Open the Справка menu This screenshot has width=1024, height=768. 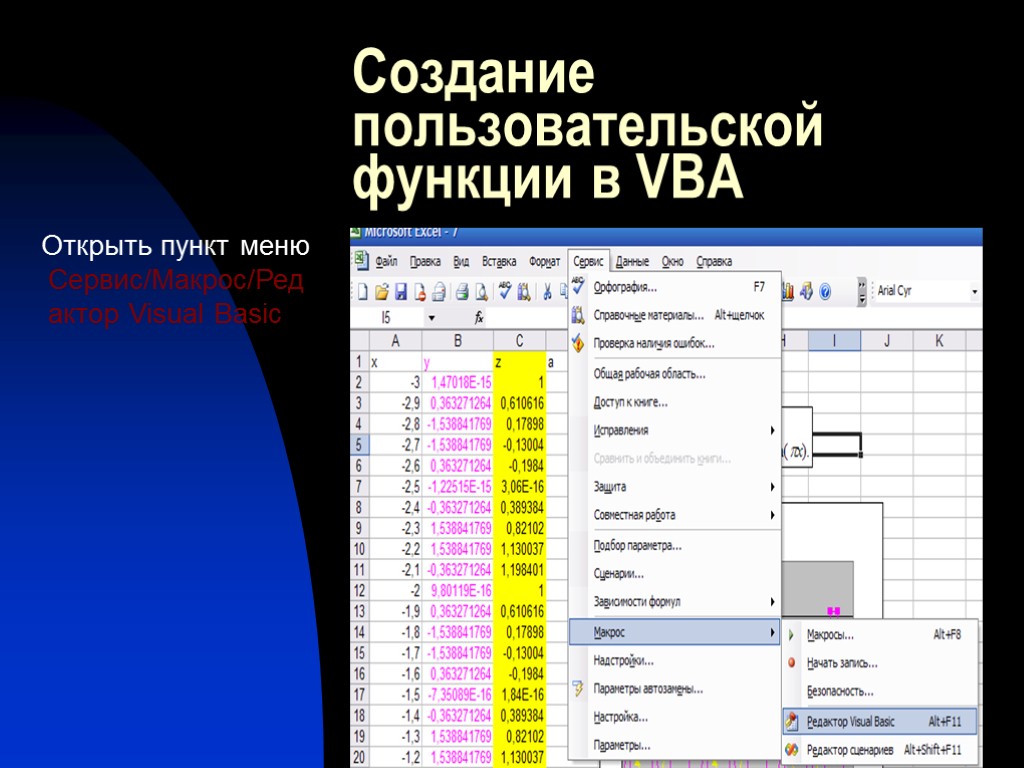(x=714, y=261)
